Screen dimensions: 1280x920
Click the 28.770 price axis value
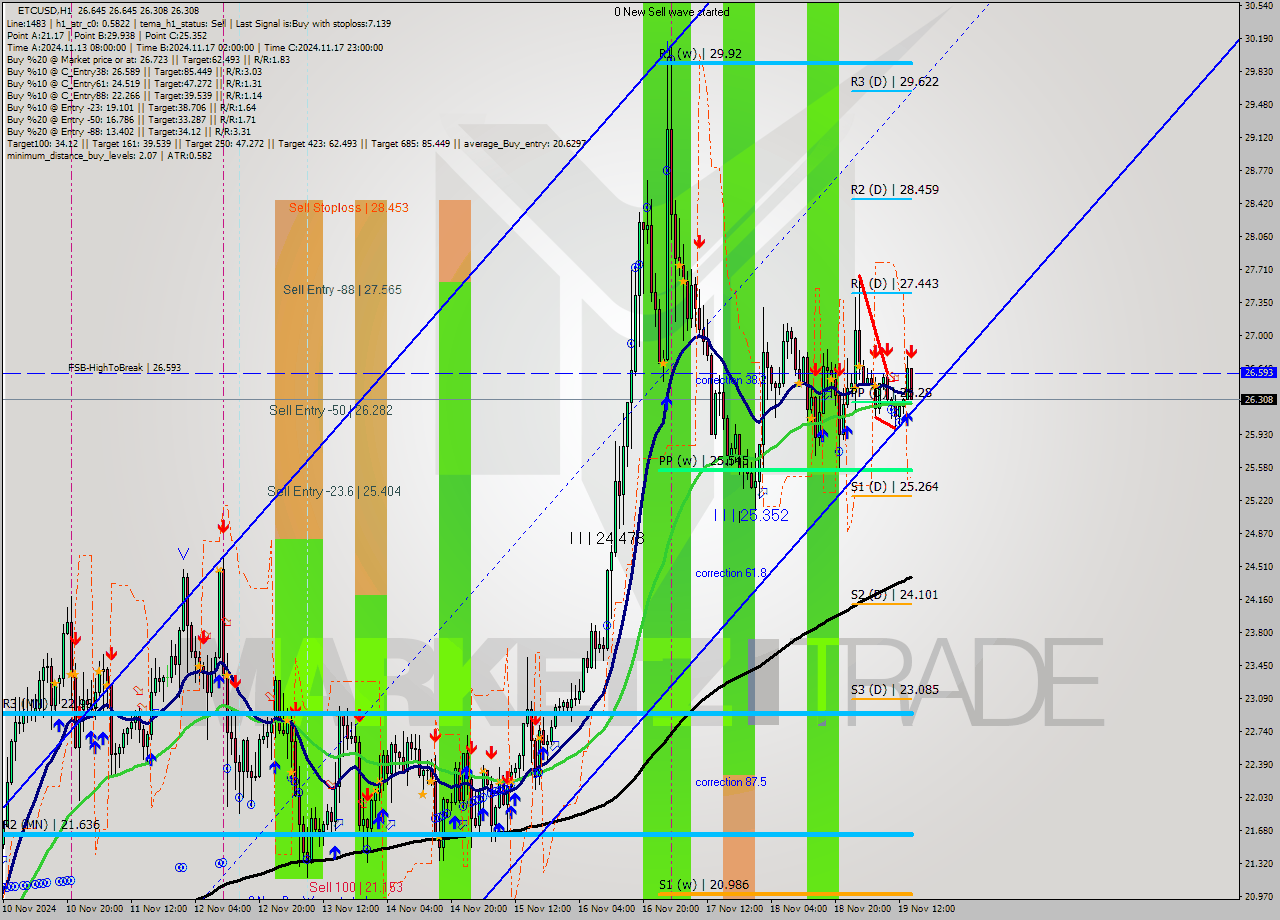(1258, 171)
